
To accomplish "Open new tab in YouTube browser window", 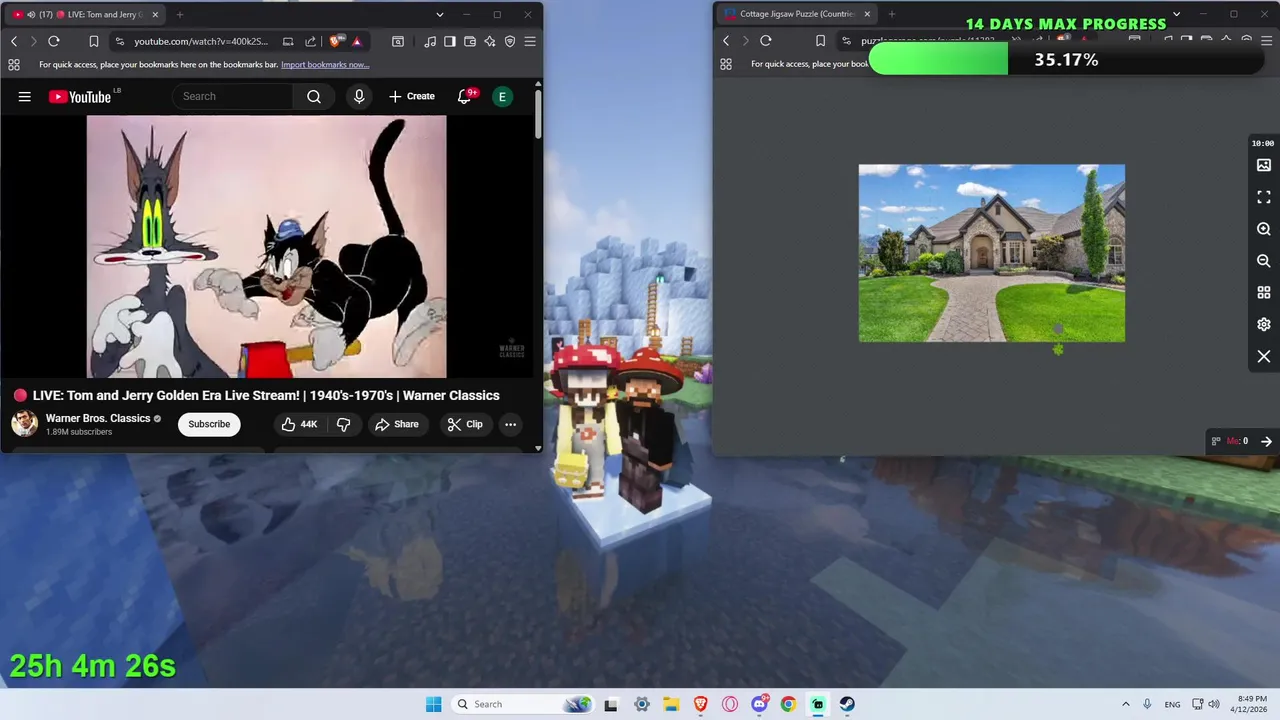I will pos(180,14).
